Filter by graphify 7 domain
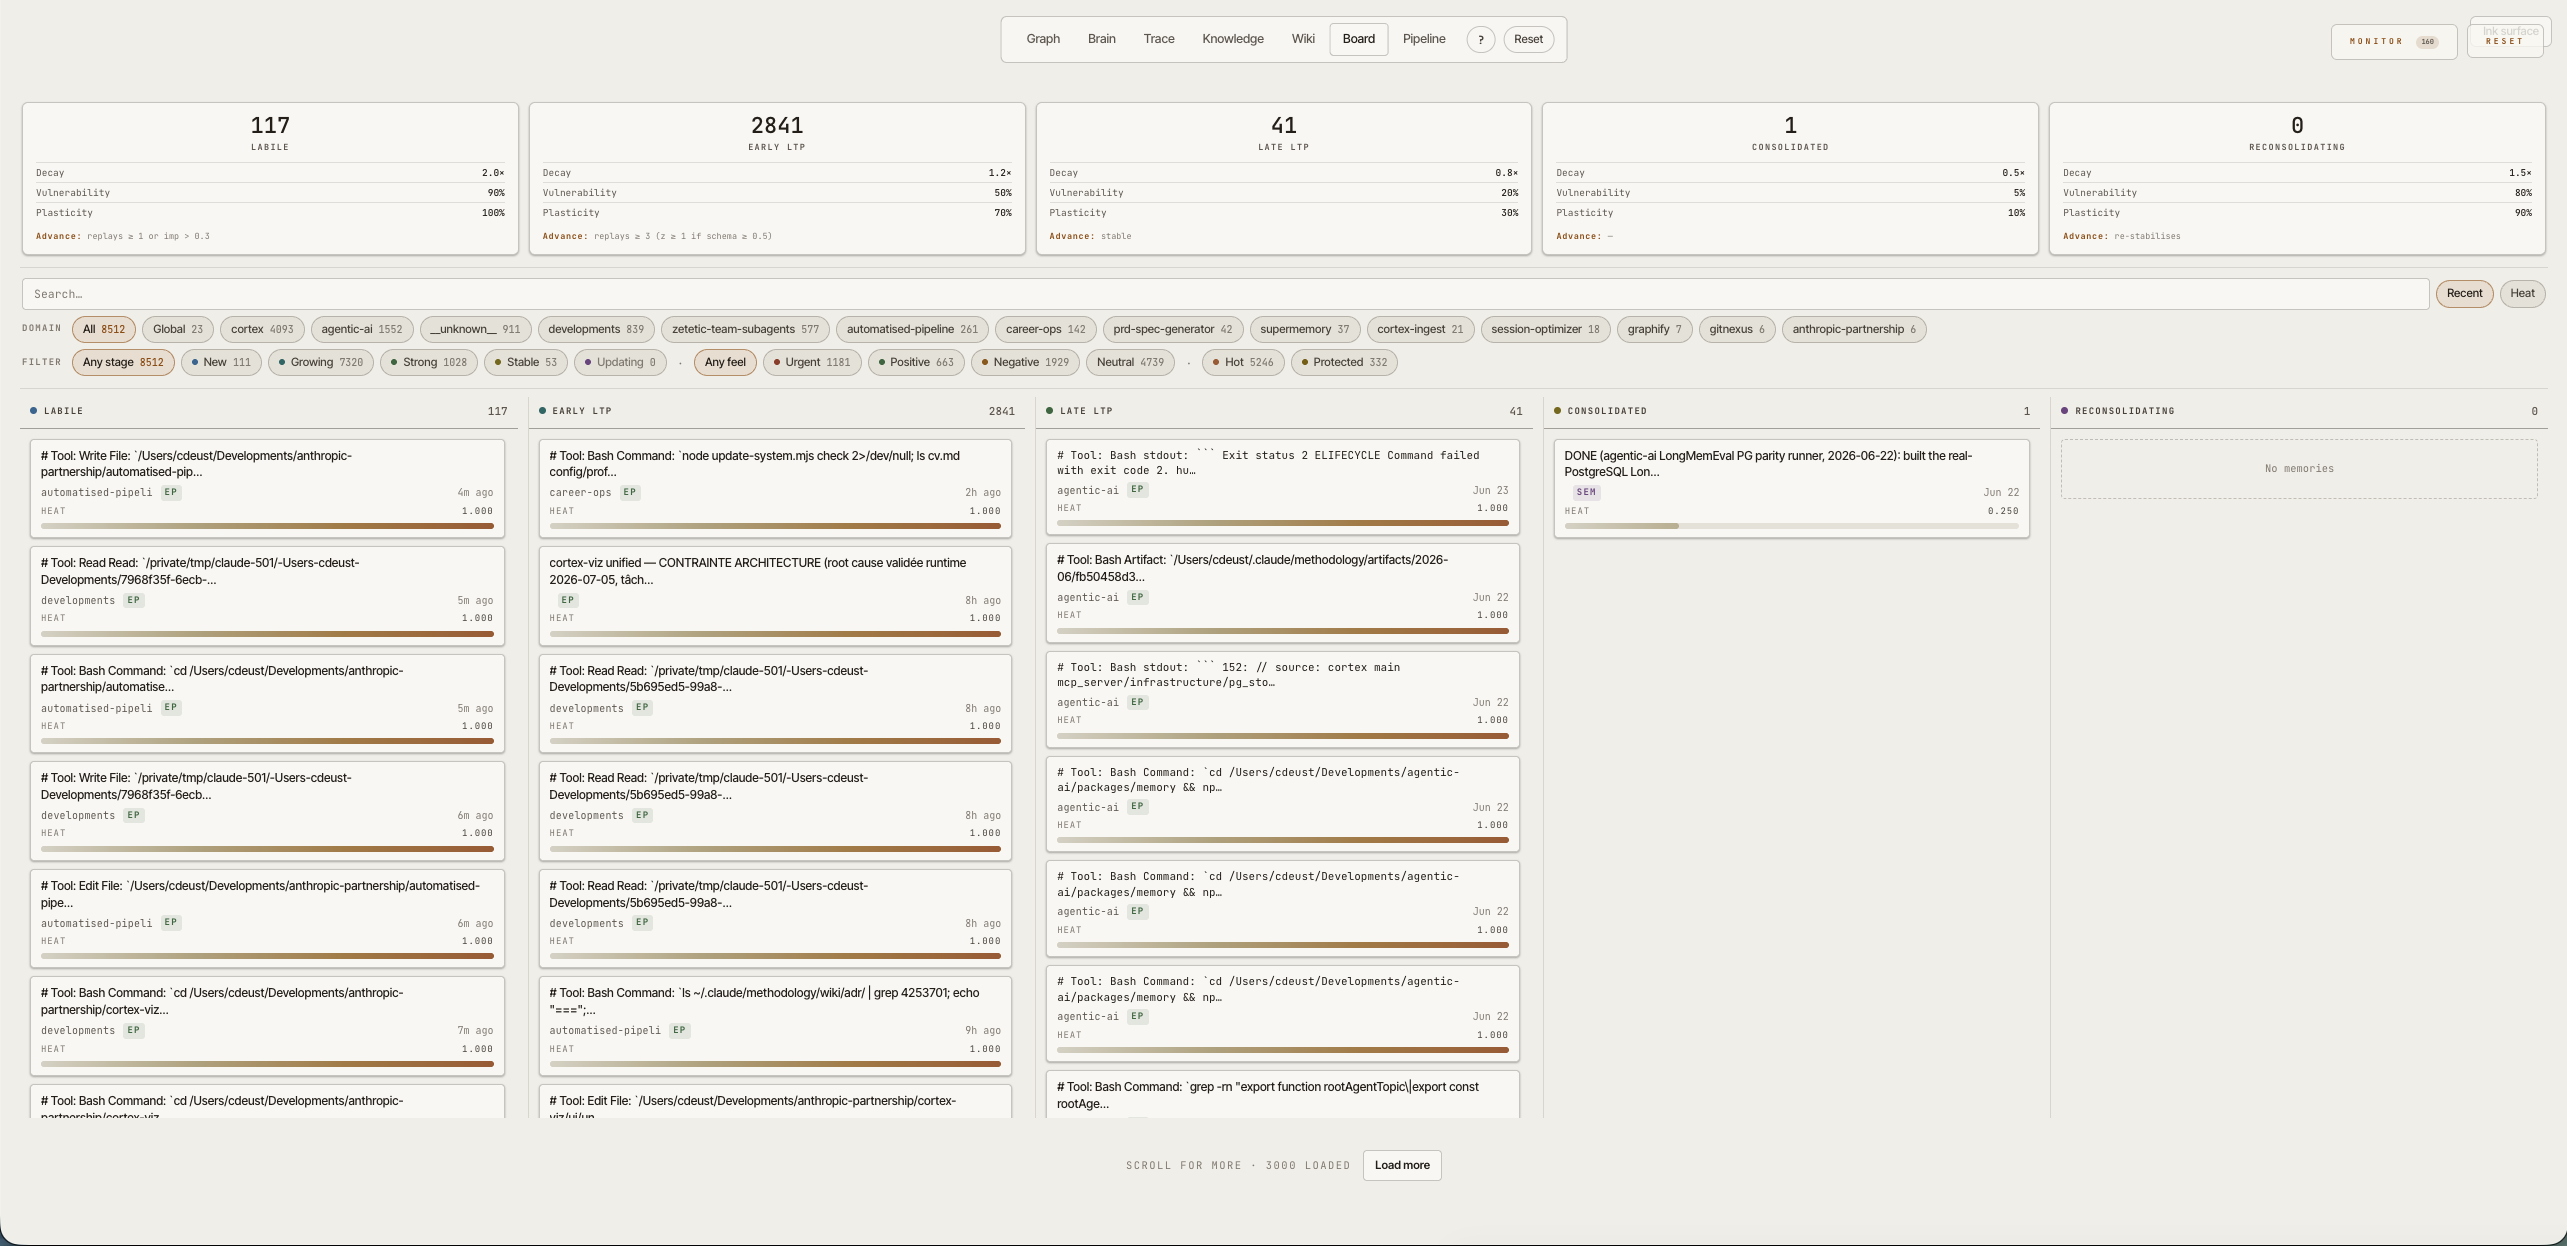The height and width of the screenshot is (1246, 2567). [x=1654, y=329]
